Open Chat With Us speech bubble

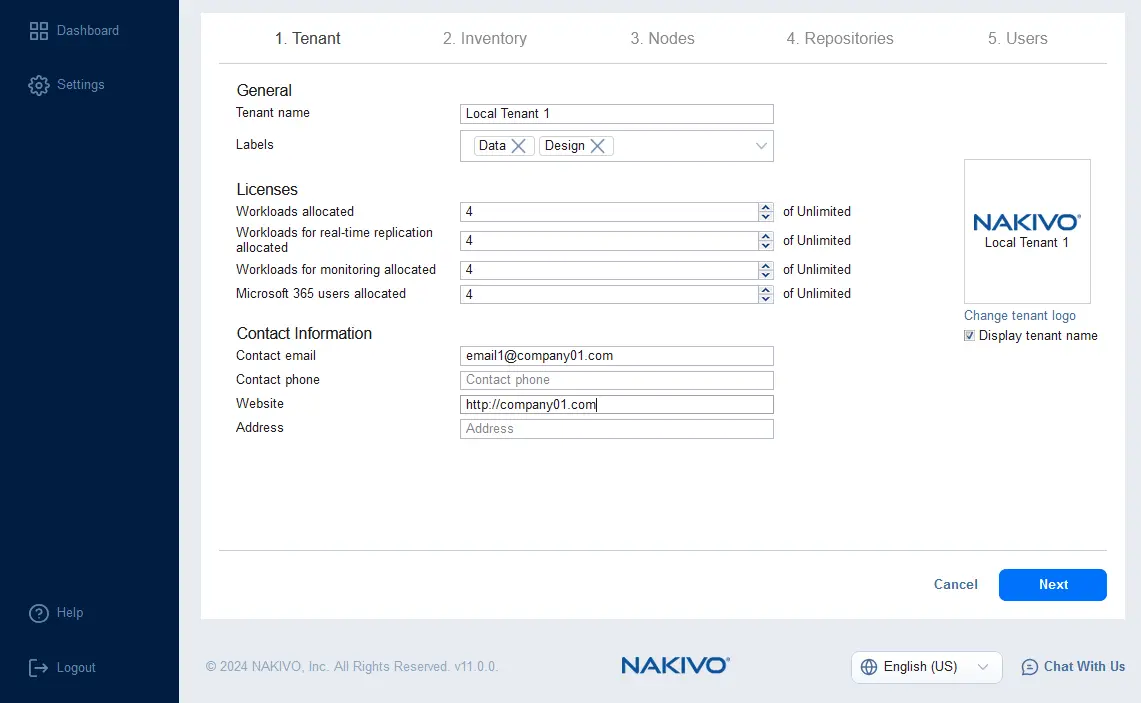[1030, 667]
